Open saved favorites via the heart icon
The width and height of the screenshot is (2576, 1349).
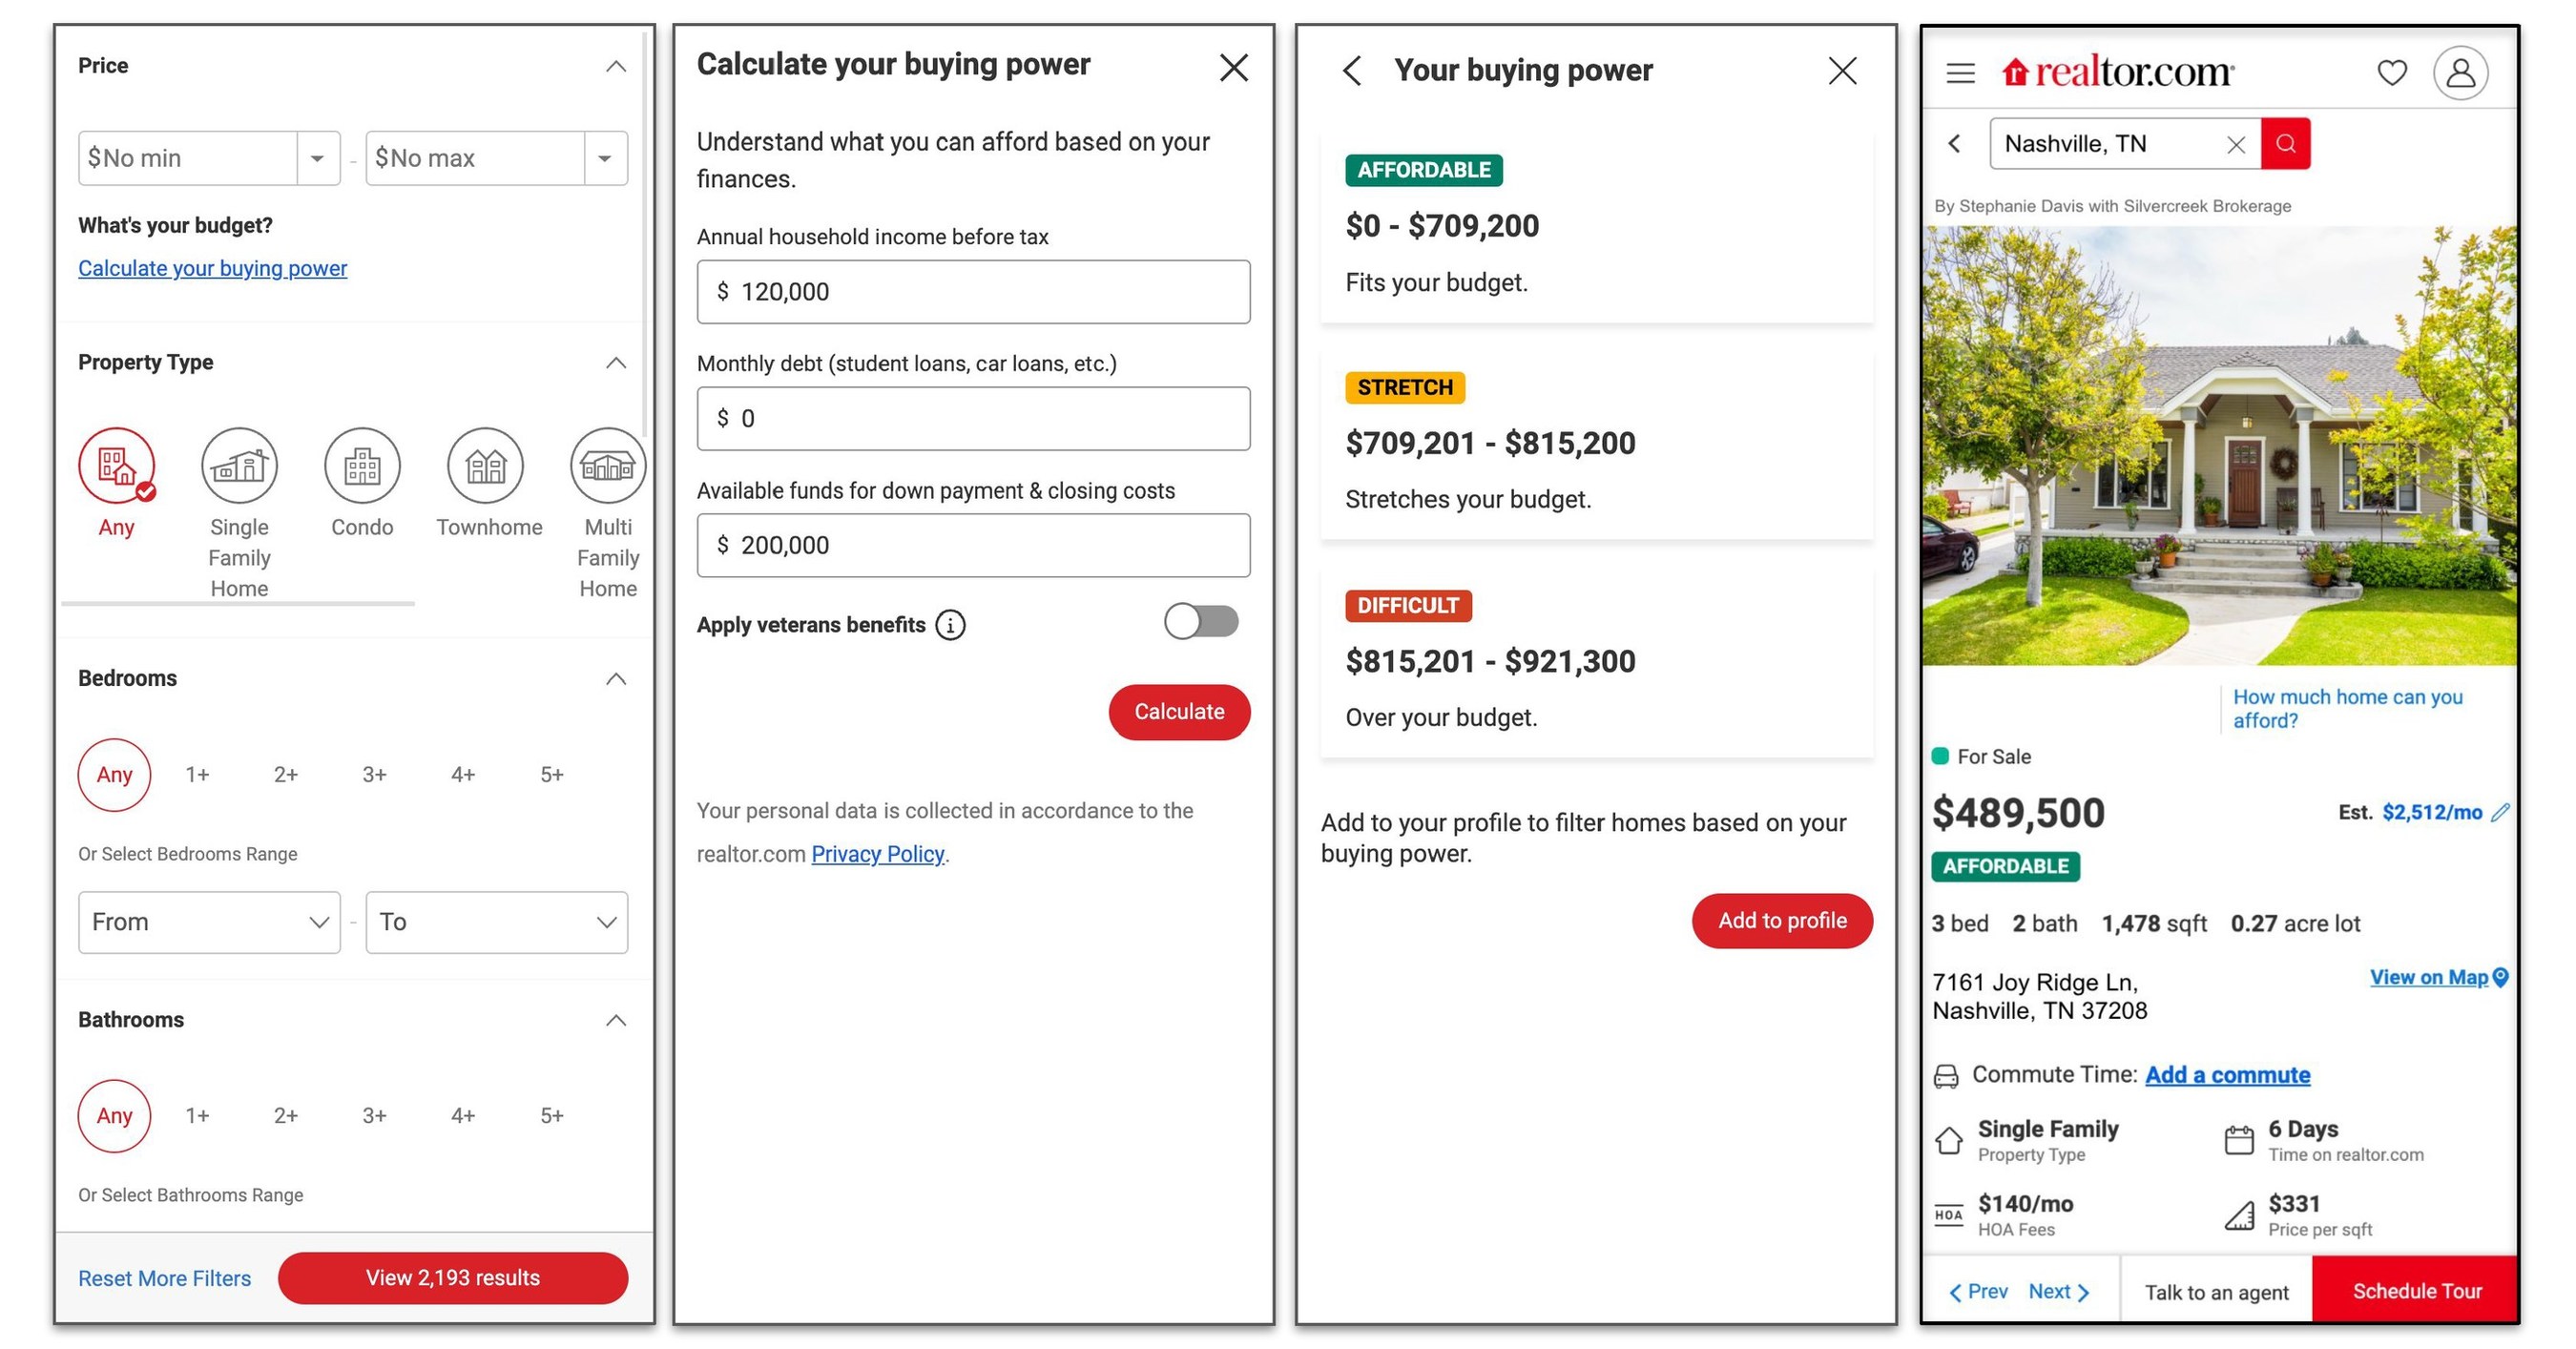[x=2392, y=72]
